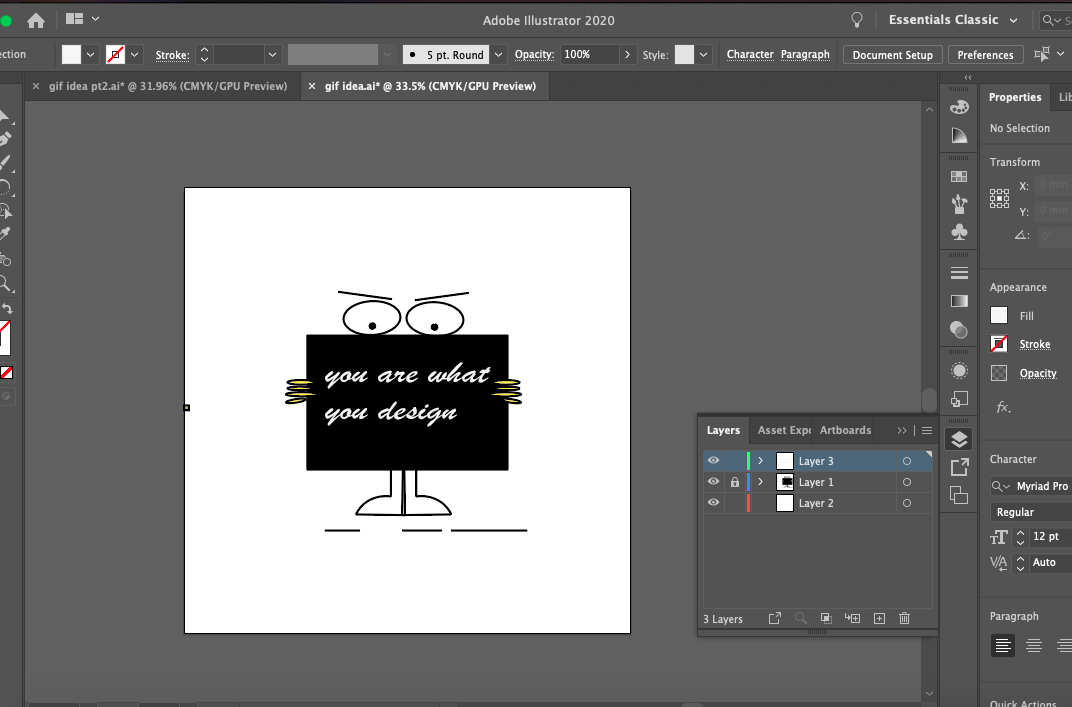Expand Layer 3 contents arrow

(x=760, y=461)
